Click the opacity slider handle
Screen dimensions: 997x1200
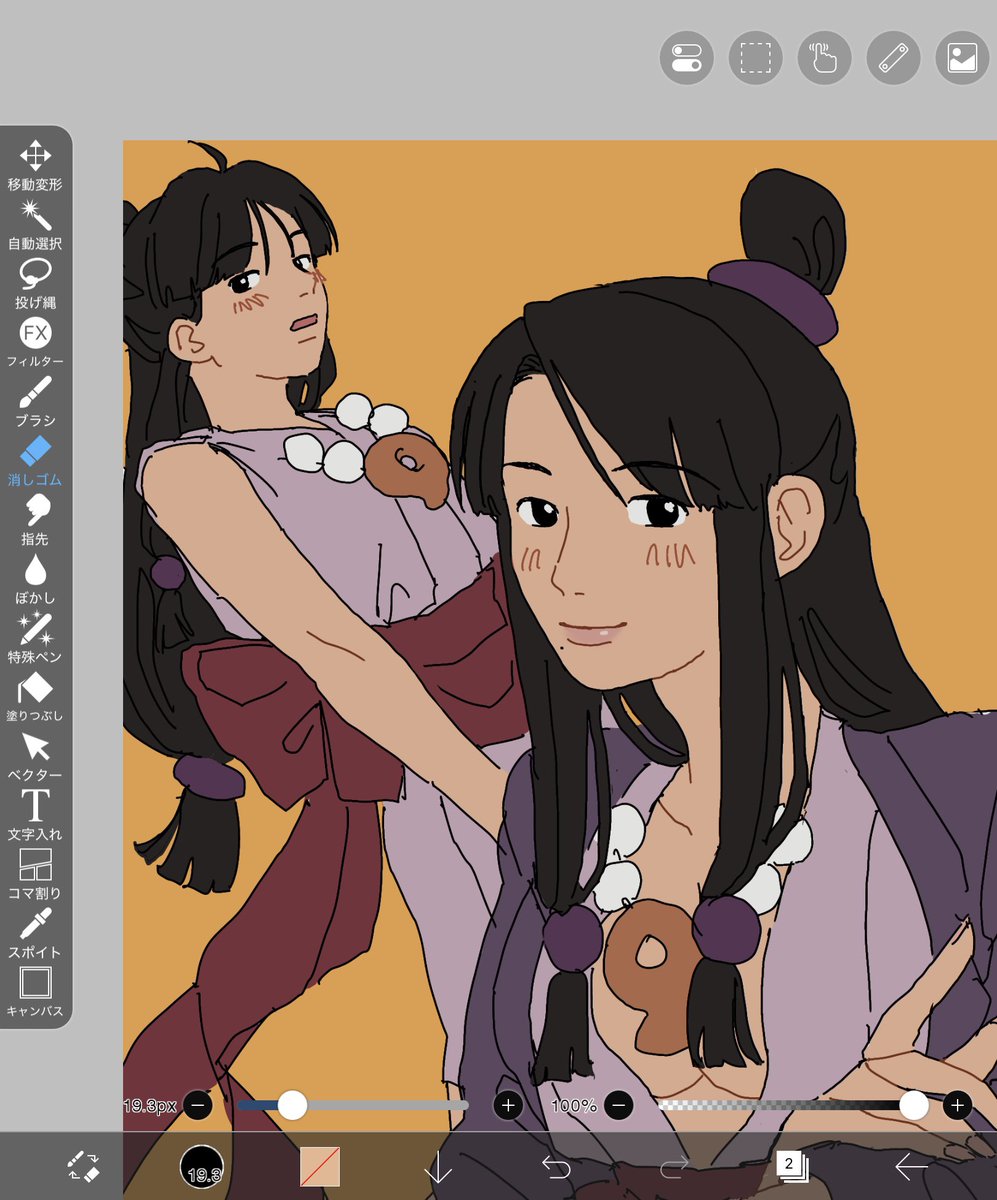(914, 1104)
